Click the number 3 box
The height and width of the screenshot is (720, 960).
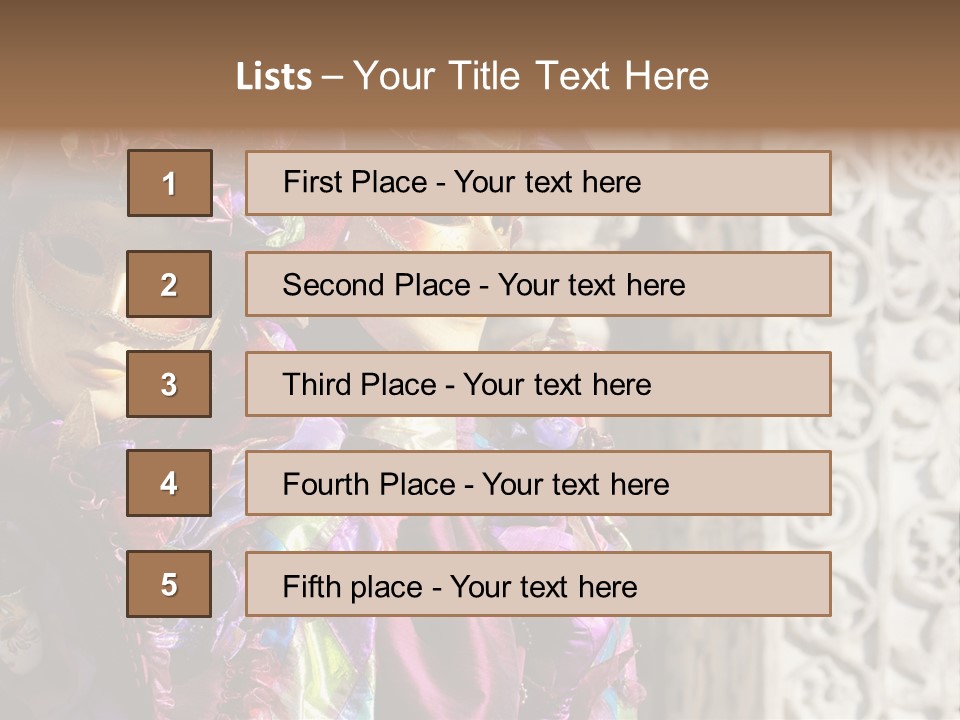coord(169,384)
